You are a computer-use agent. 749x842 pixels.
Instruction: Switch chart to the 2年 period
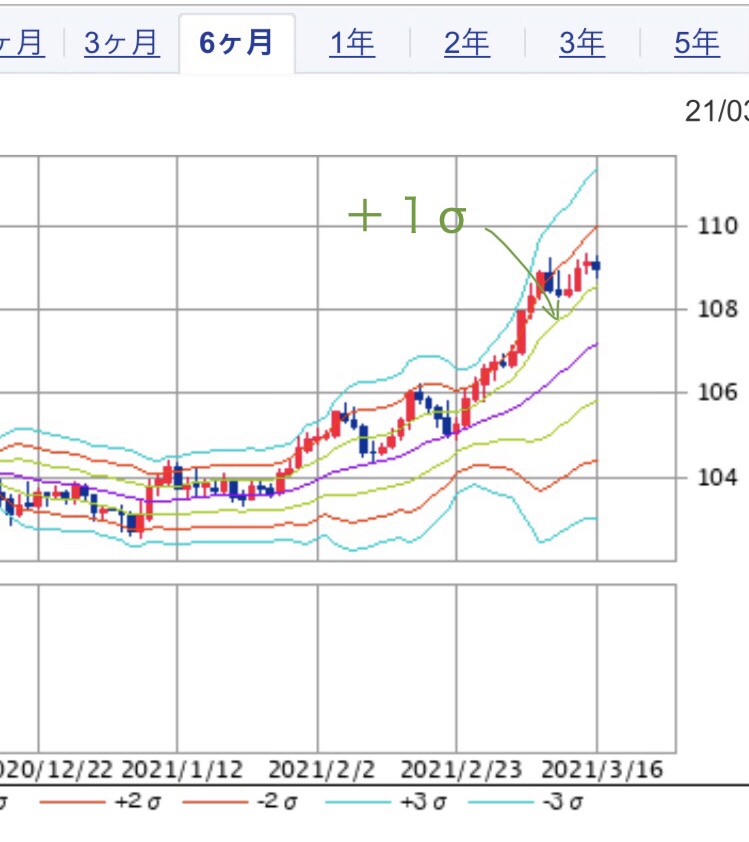click(467, 43)
